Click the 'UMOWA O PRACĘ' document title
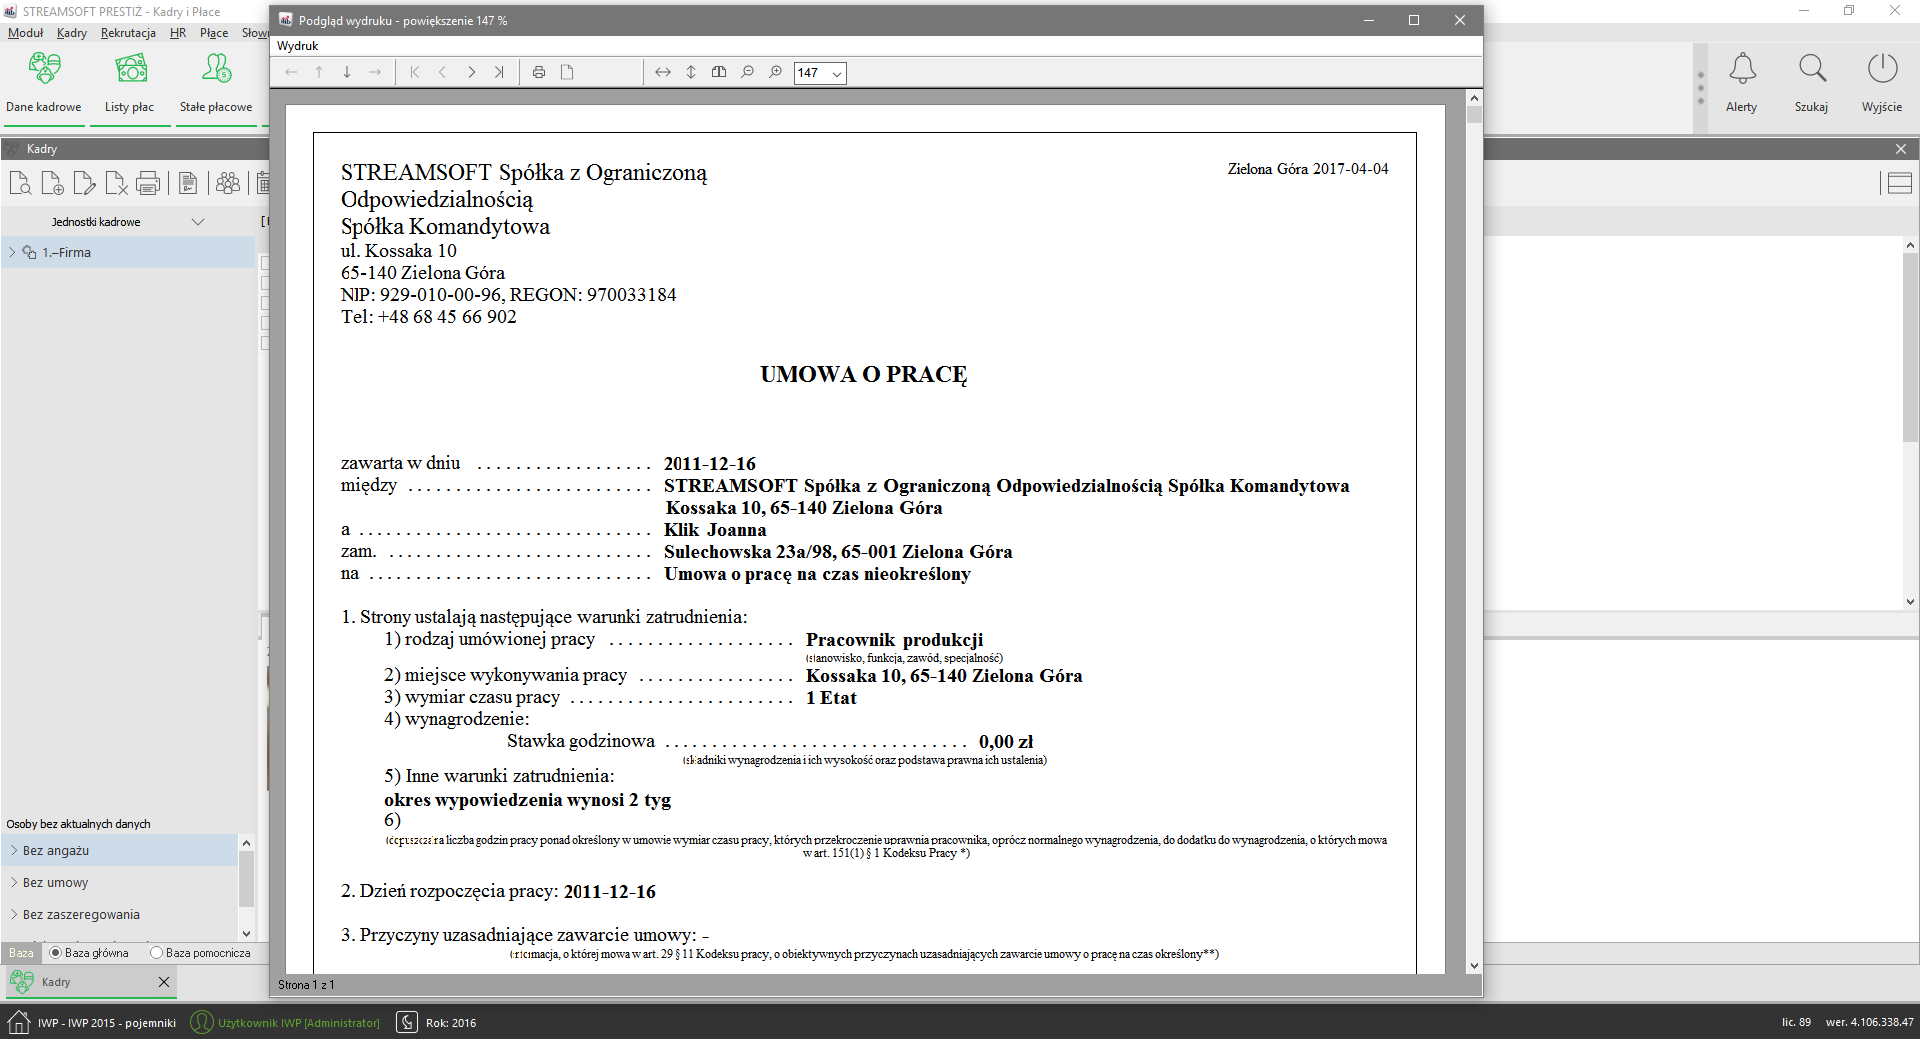This screenshot has width=1920, height=1039. pyautogui.click(x=864, y=375)
